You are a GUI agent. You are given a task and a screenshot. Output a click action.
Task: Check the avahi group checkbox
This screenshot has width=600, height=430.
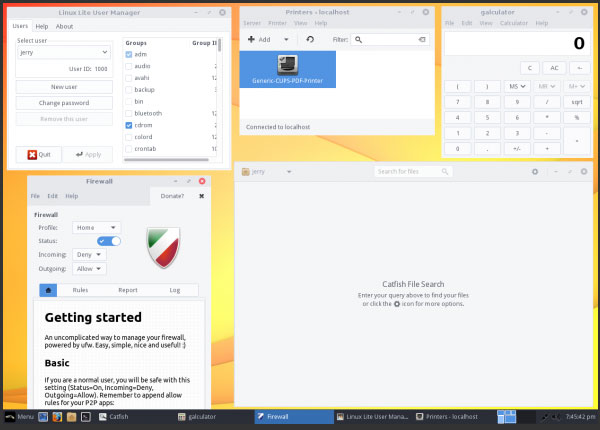point(129,78)
